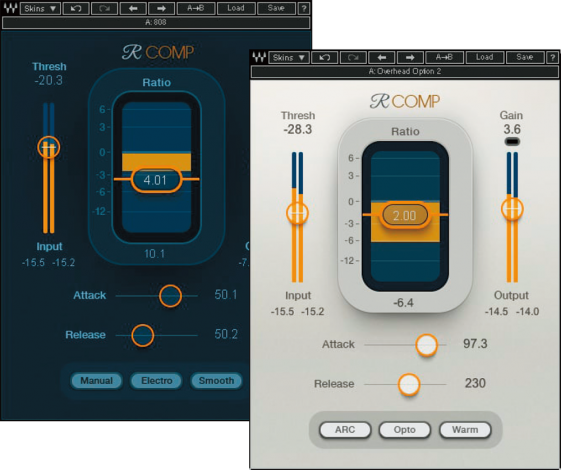
Task: Open help in the light RComp window
Action: [552, 57]
